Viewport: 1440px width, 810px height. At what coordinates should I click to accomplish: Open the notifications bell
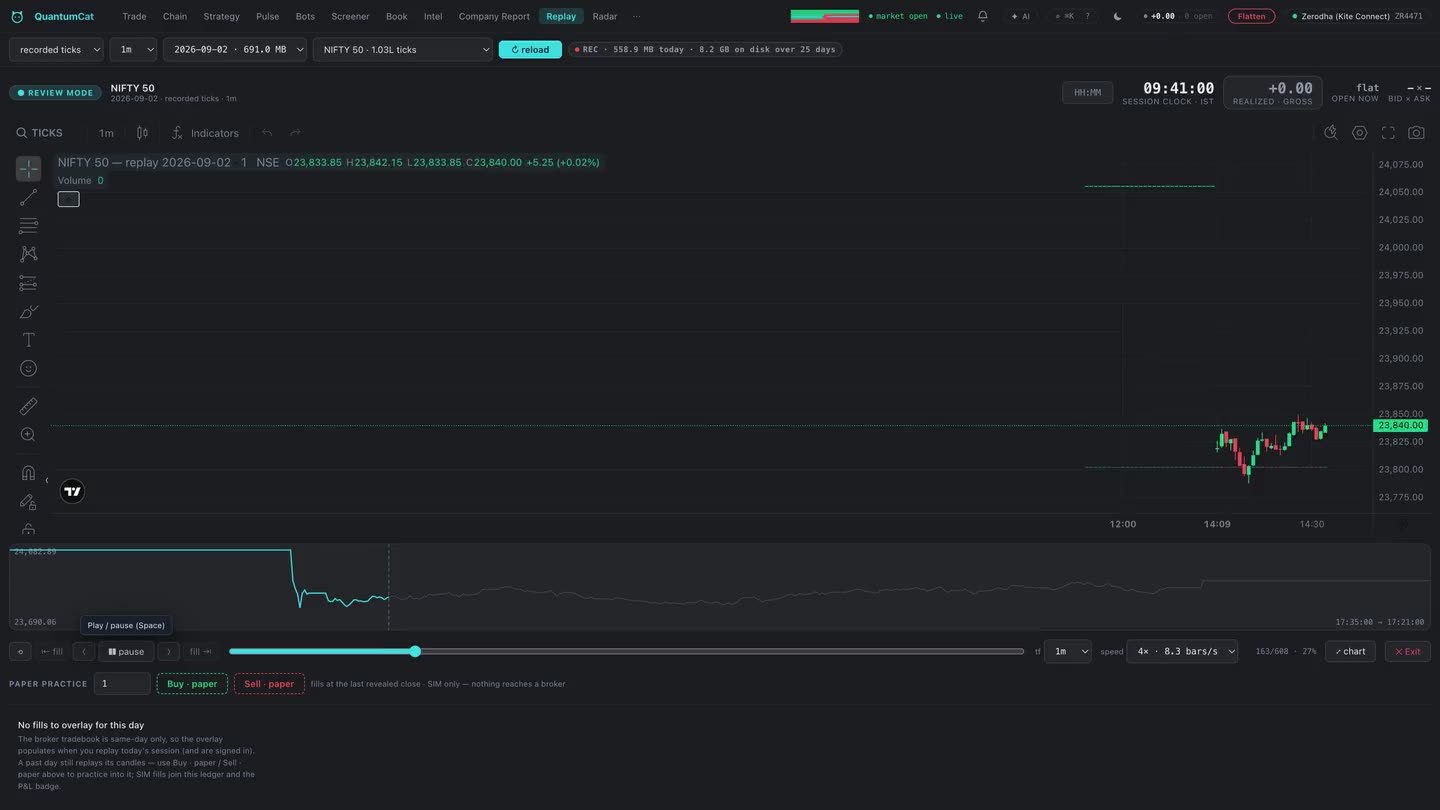tap(983, 16)
